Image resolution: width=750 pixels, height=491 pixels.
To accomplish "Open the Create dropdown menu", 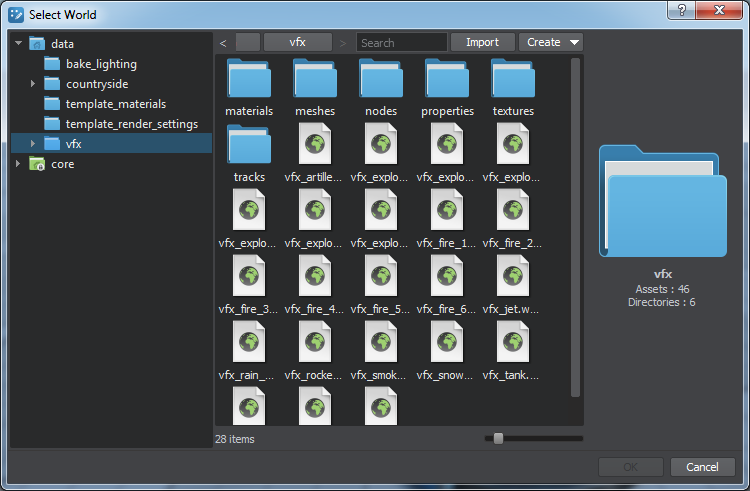I will pos(550,42).
